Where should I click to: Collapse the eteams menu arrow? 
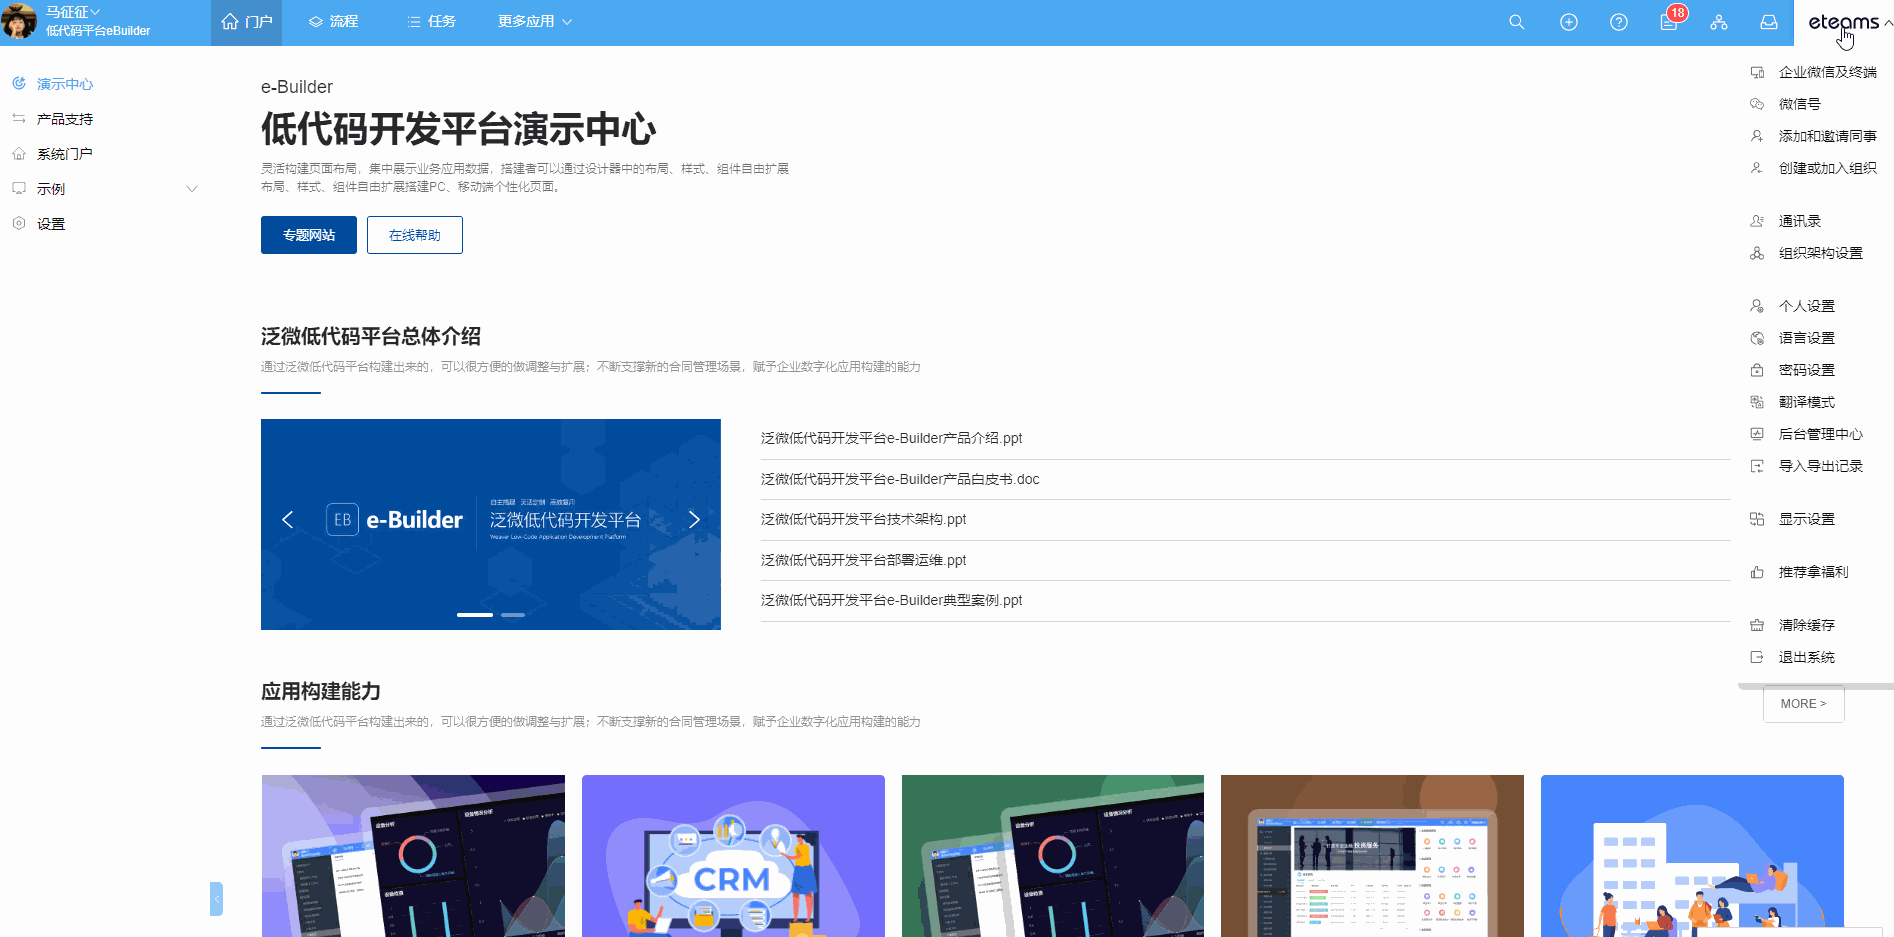pyautogui.click(x=1888, y=22)
